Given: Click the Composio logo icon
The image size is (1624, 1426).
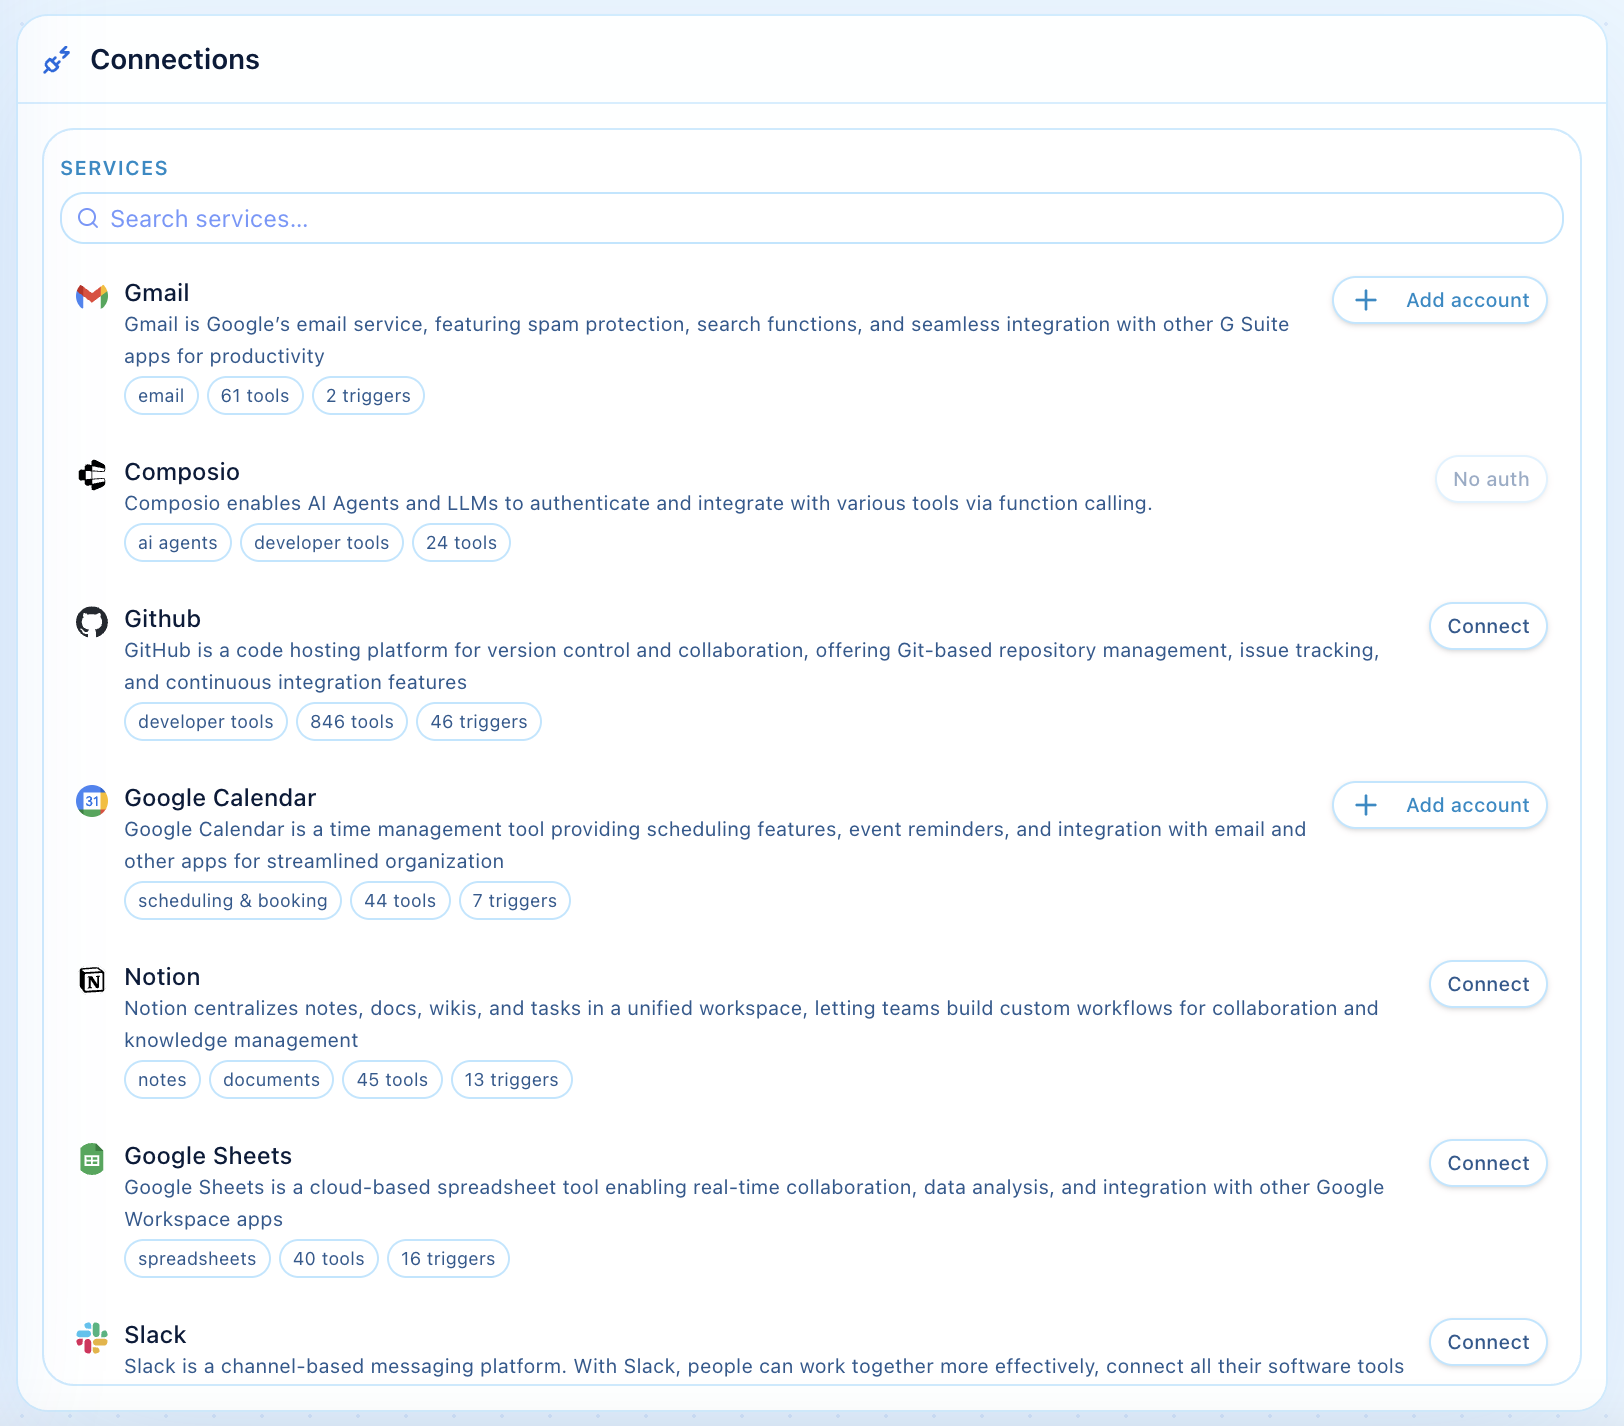Looking at the screenshot, I should pos(92,475).
